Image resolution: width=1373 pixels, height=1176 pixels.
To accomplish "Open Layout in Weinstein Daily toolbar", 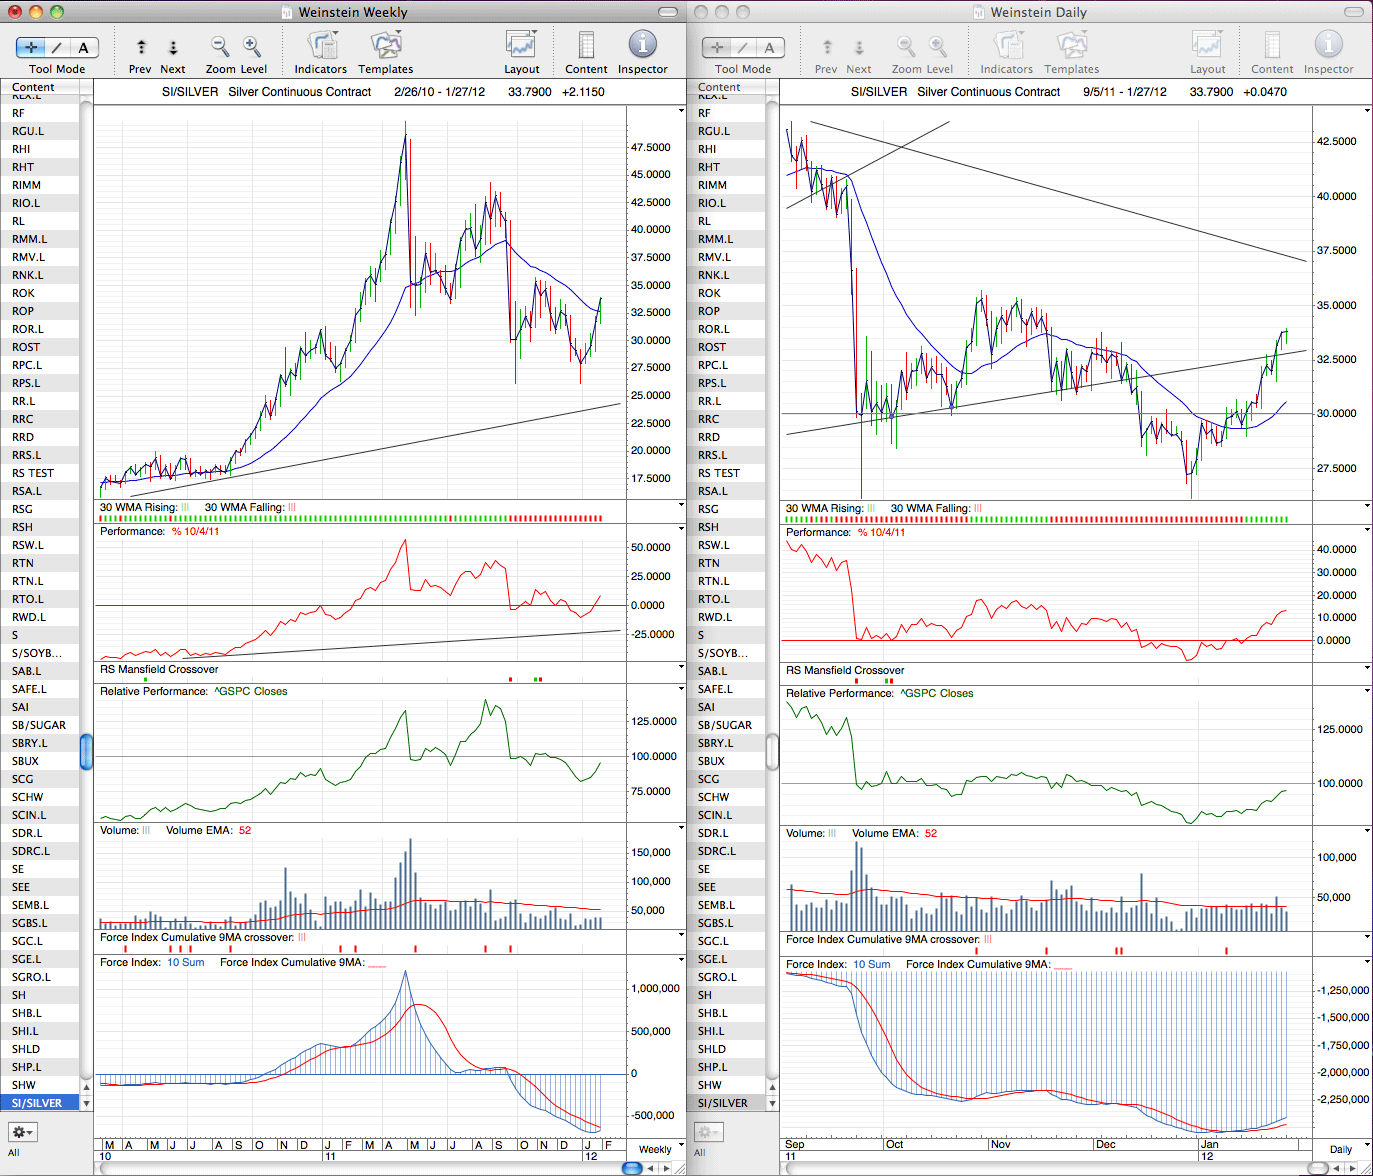I will coord(1207,46).
